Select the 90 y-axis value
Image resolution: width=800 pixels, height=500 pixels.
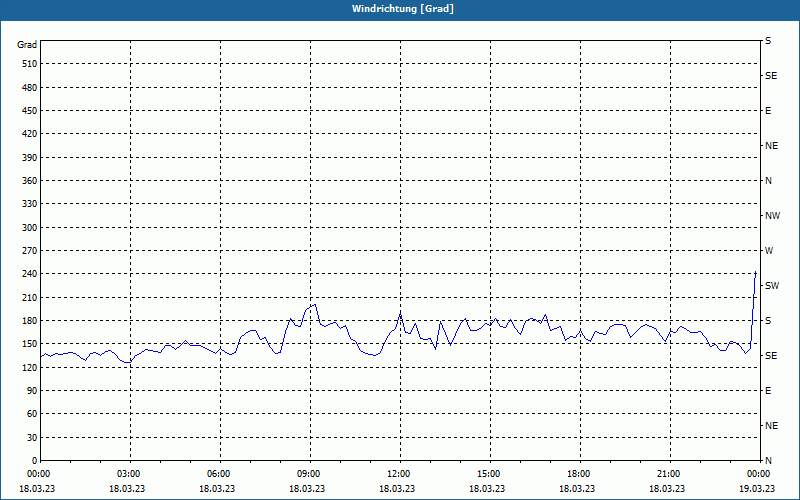pyautogui.click(x=32, y=390)
